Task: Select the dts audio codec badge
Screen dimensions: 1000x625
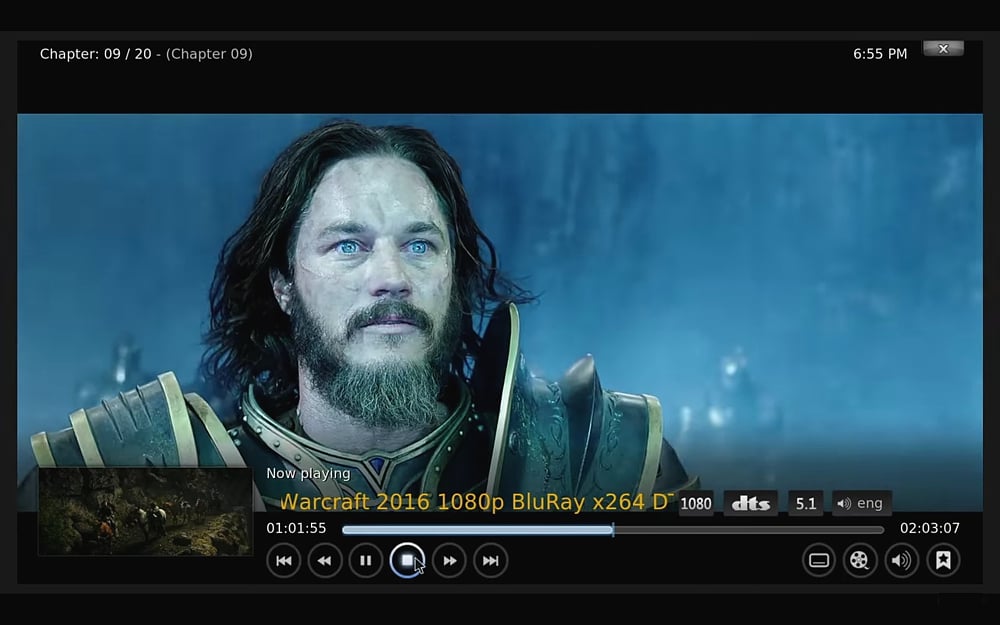Action: (x=750, y=503)
